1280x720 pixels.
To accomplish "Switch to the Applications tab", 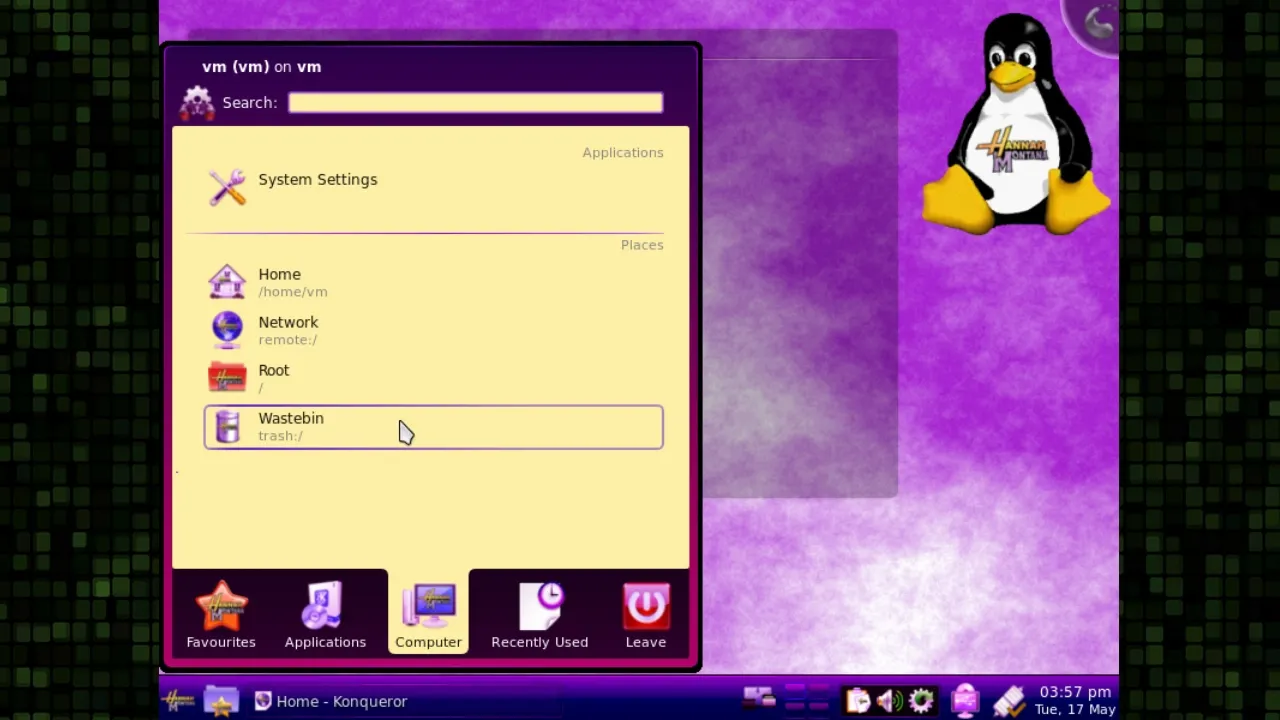I will [x=325, y=615].
